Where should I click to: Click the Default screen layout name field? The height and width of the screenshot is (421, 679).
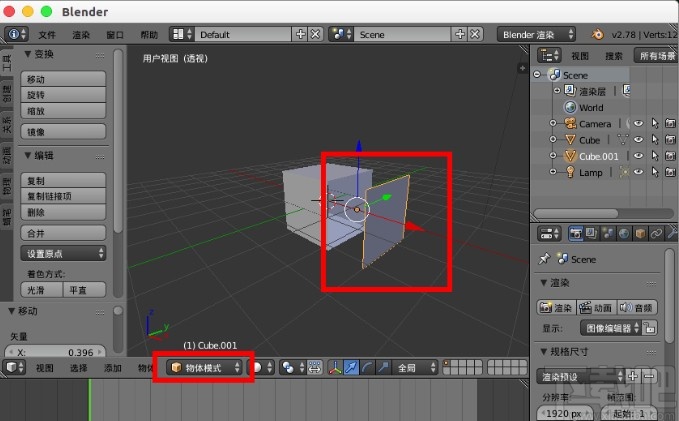point(242,34)
